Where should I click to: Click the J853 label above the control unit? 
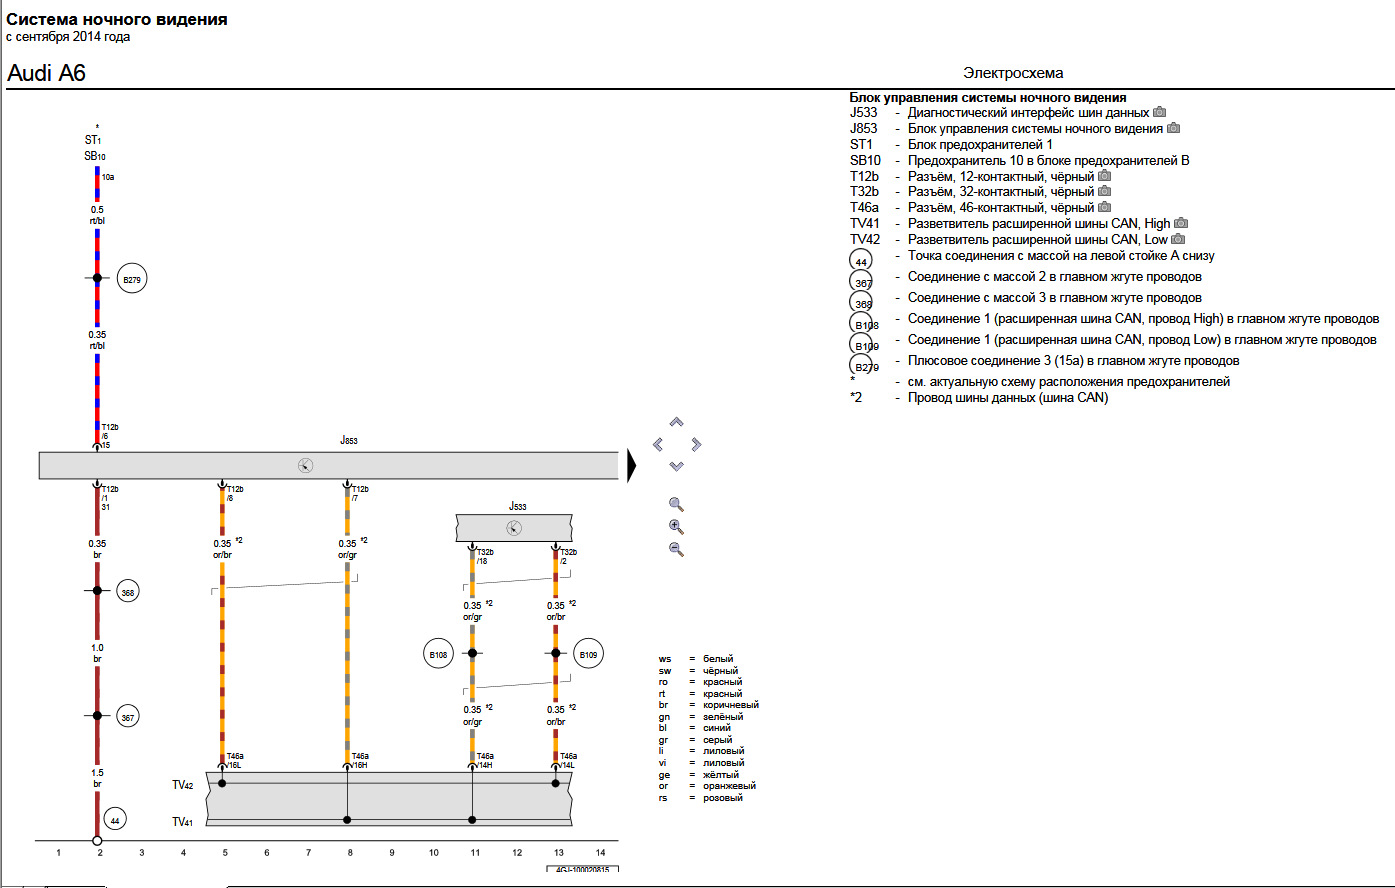click(348, 440)
